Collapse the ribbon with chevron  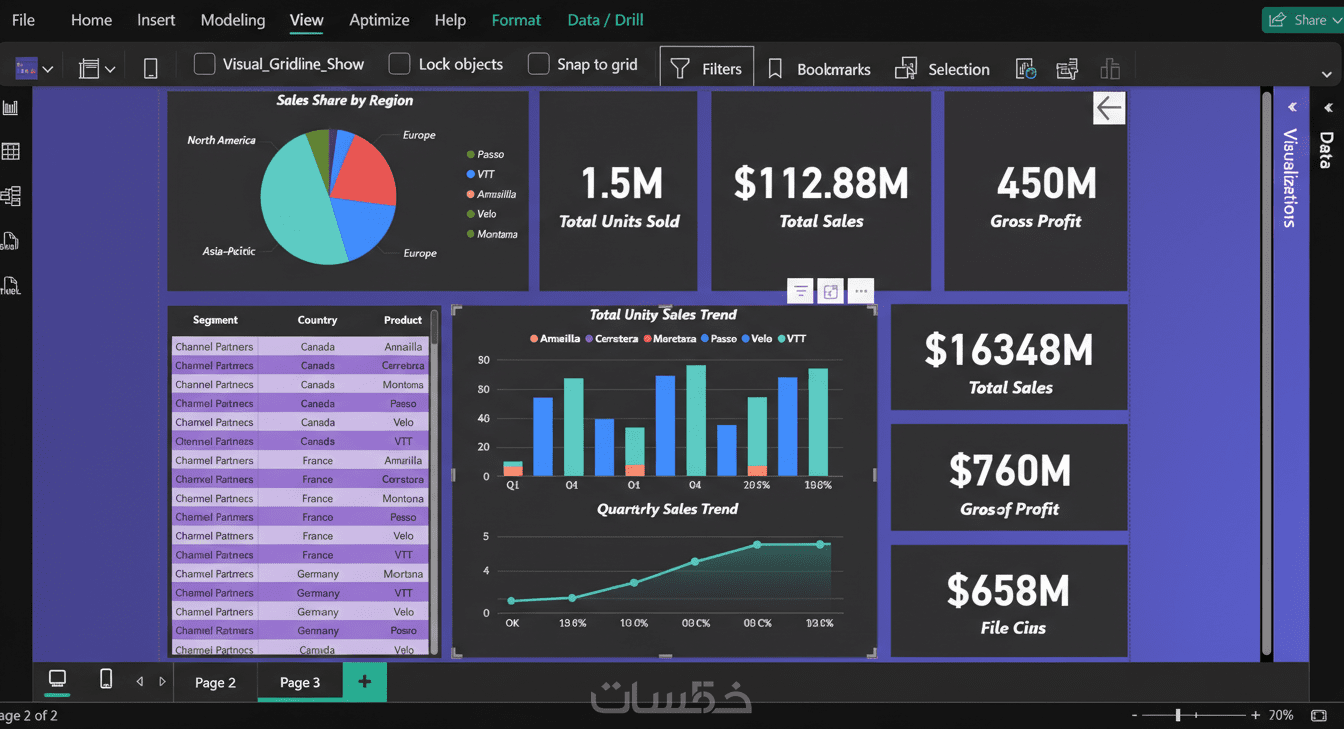point(1326,74)
